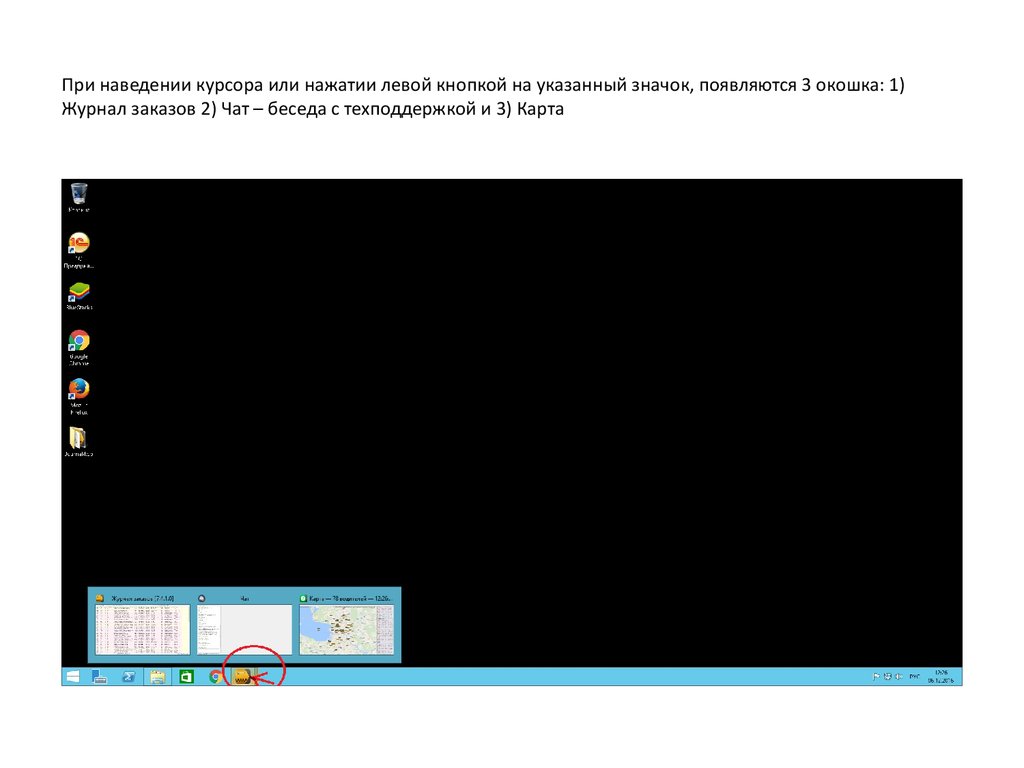The height and width of the screenshot is (768, 1024).
Task: Open the Mozilla Firefox desktop shortcut
Action: [x=79, y=390]
